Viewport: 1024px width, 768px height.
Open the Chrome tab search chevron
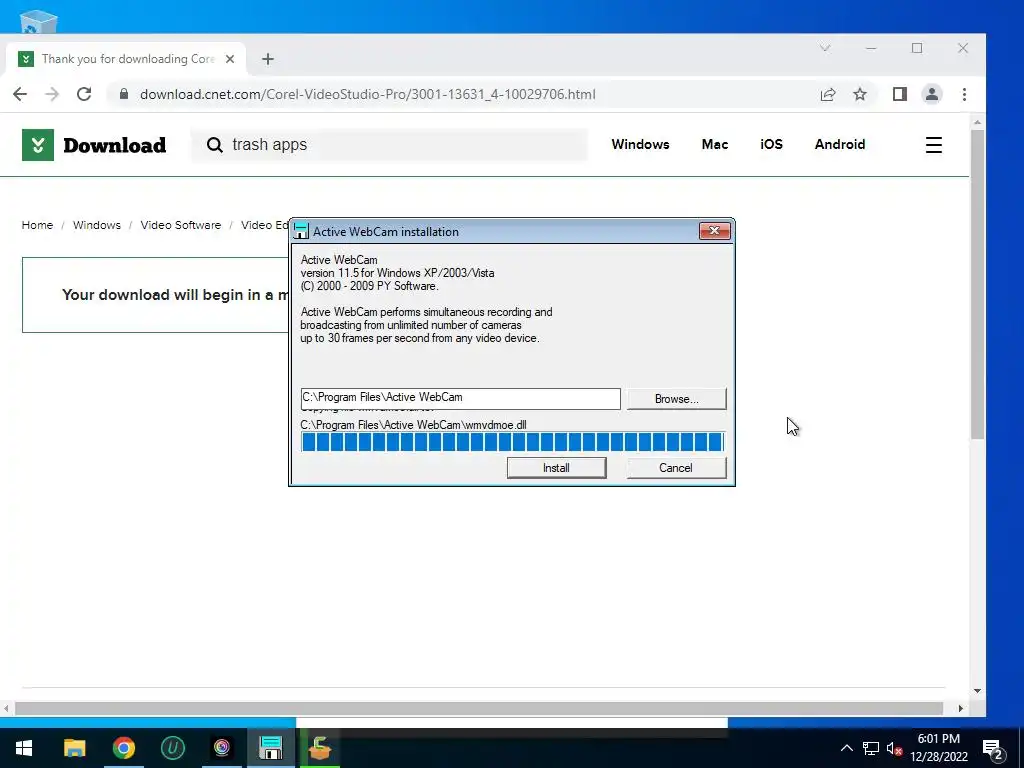click(825, 48)
